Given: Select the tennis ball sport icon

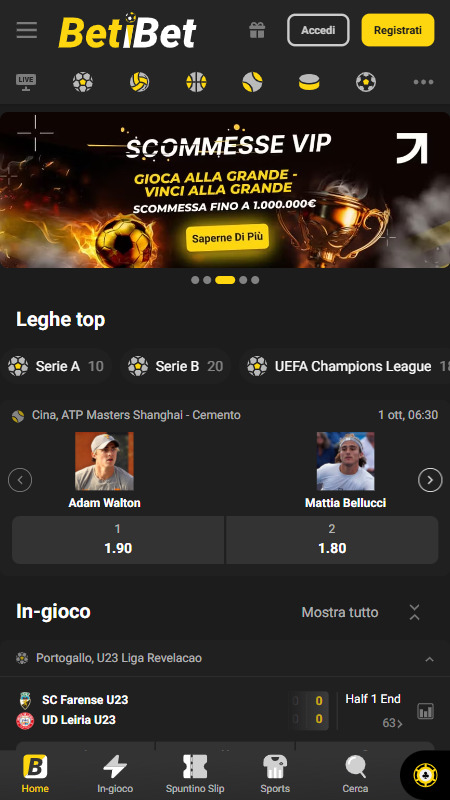Looking at the screenshot, I should pyautogui.click(x=252, y=82).
